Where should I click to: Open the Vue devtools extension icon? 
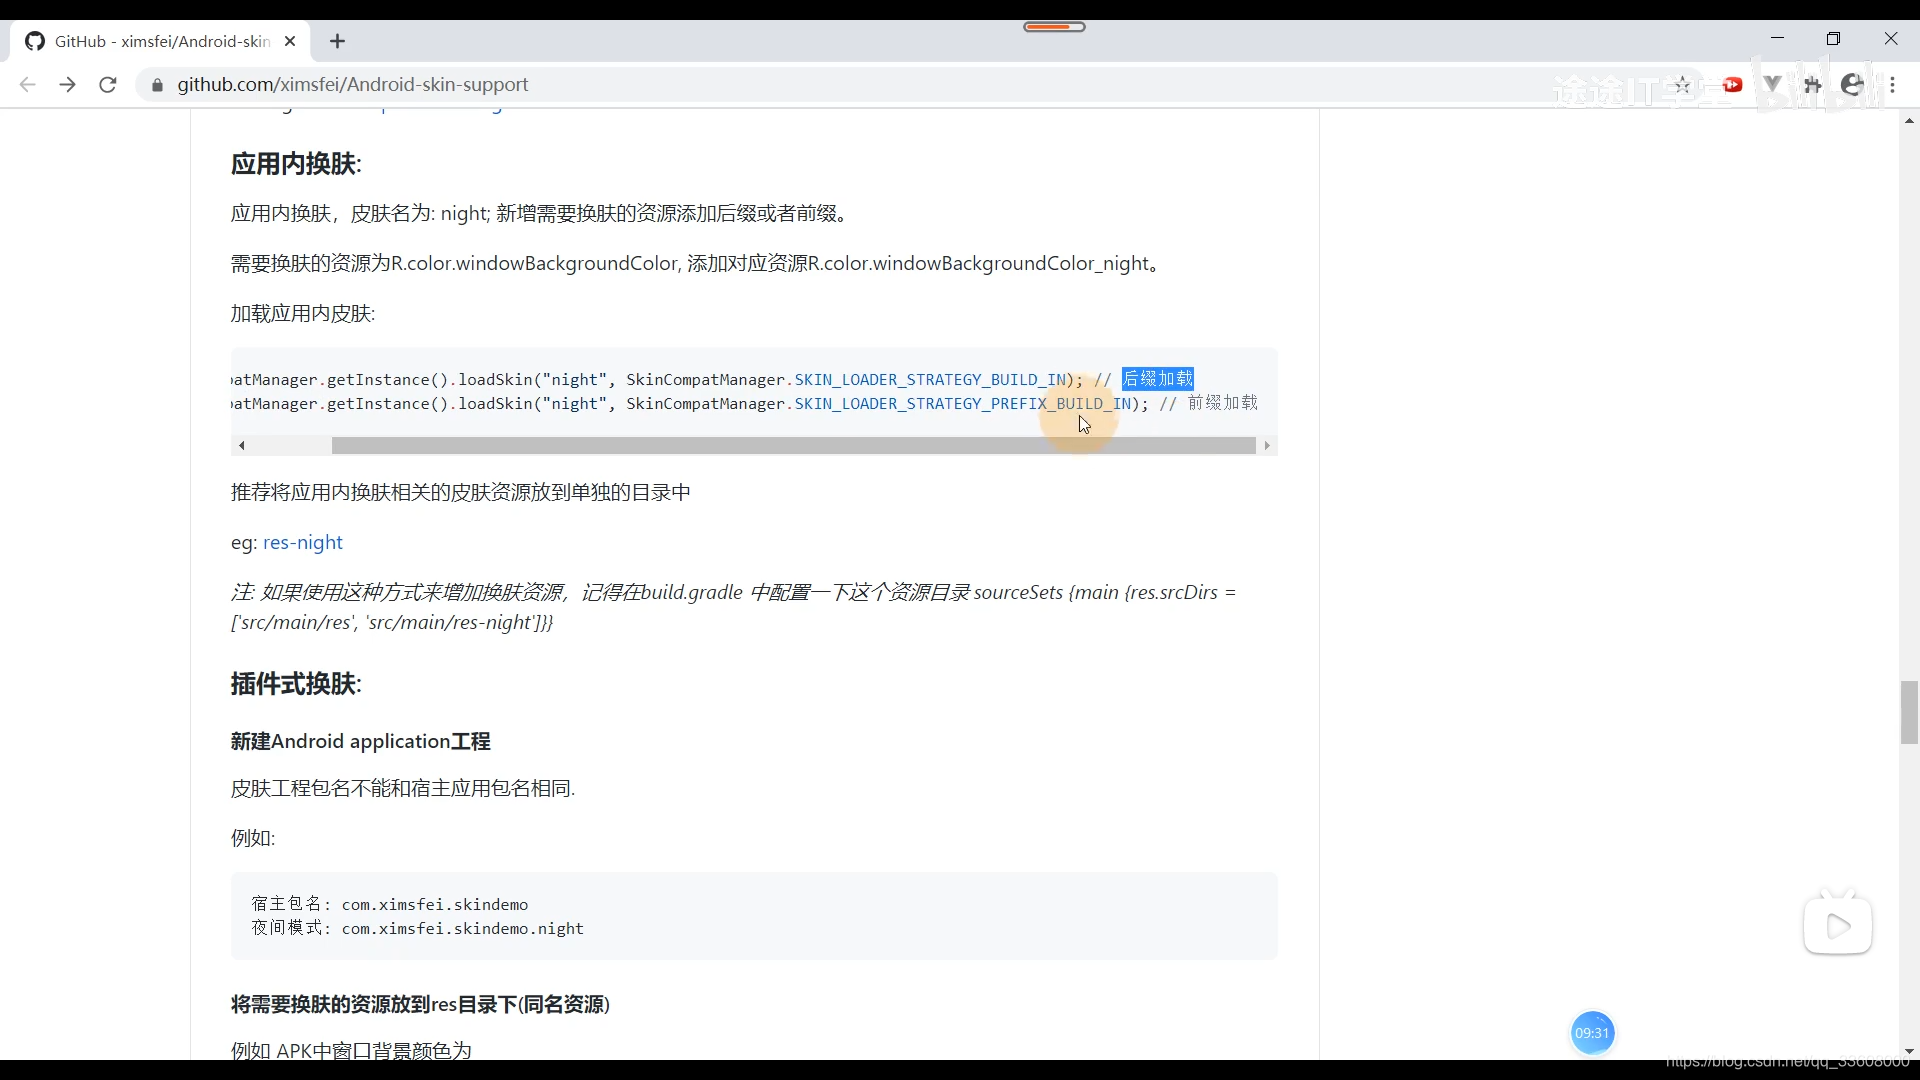tap(1772, 85)
